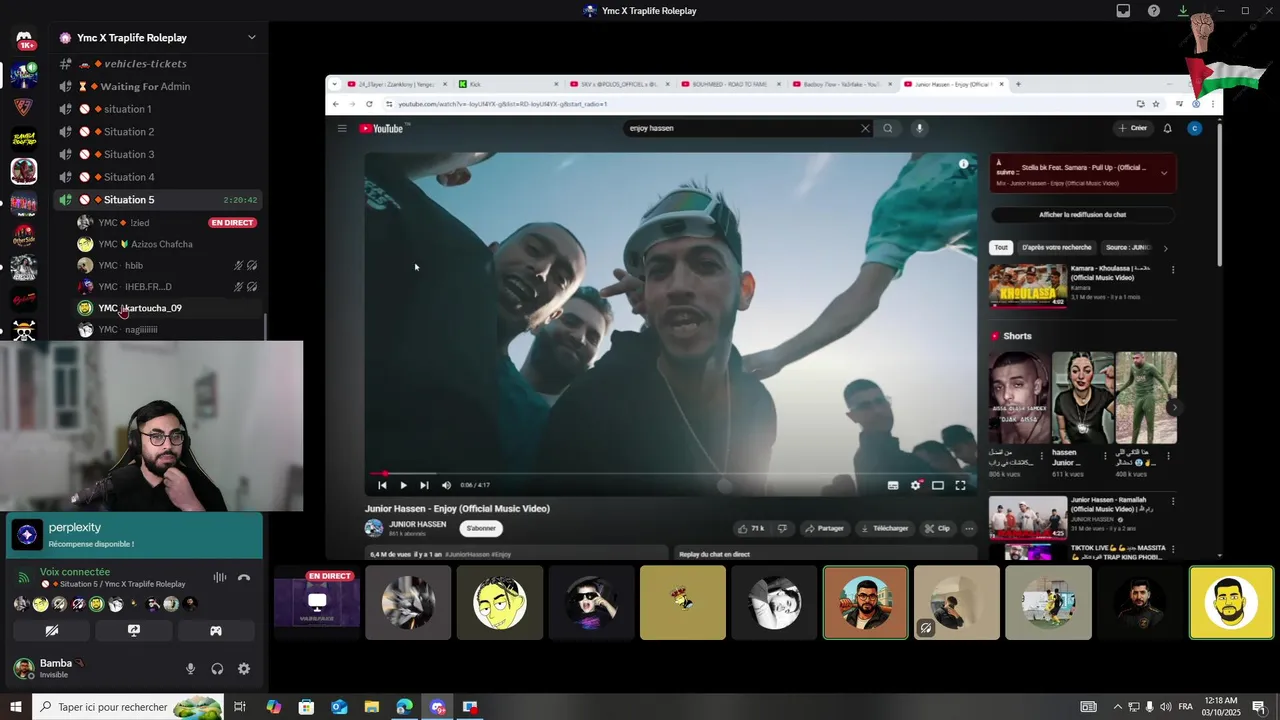Open Discord user settings gear

(244, 669)
